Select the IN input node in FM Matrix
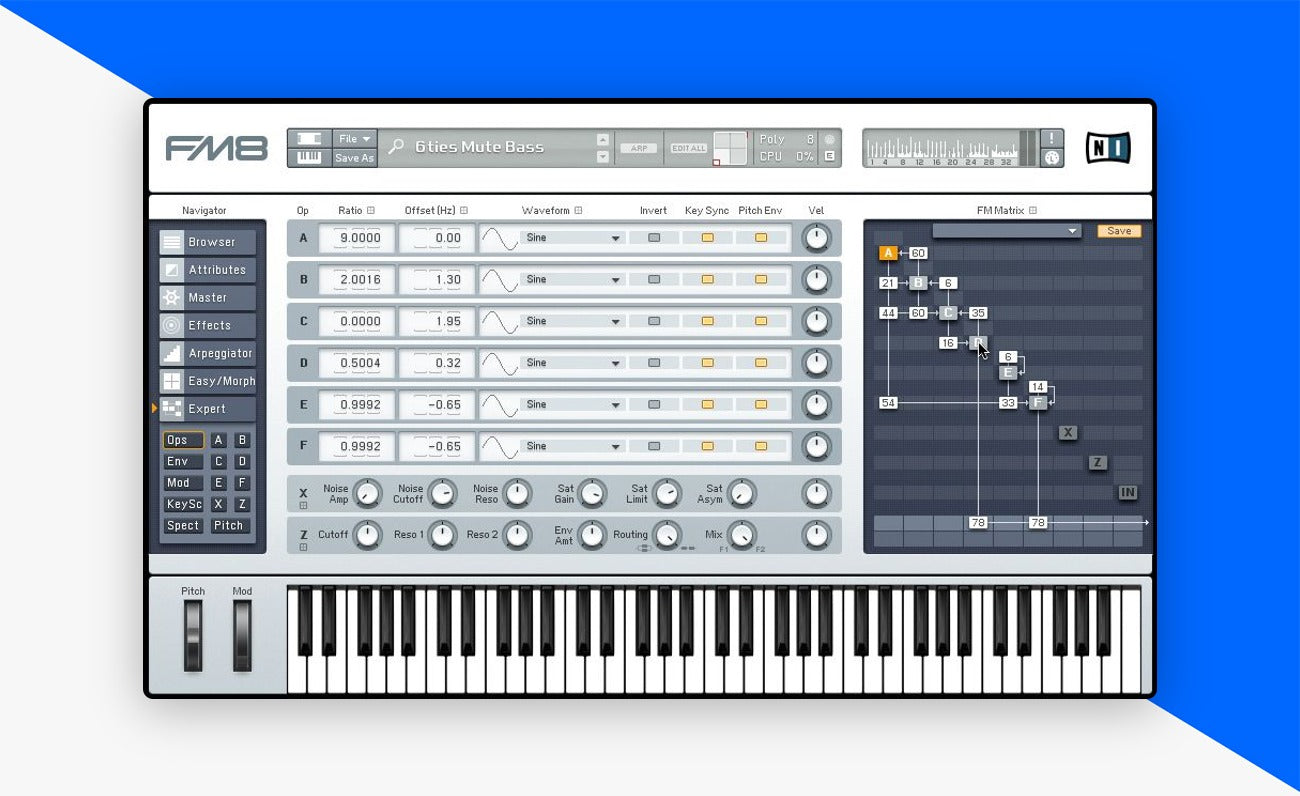The image size is (1300, 796). pos(1128,492)
